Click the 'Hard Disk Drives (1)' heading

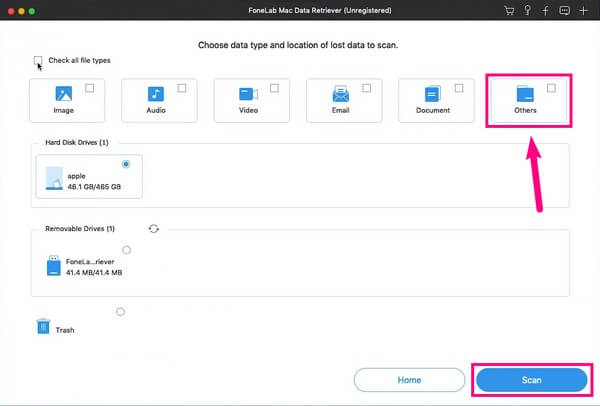[x=77, y=142]
